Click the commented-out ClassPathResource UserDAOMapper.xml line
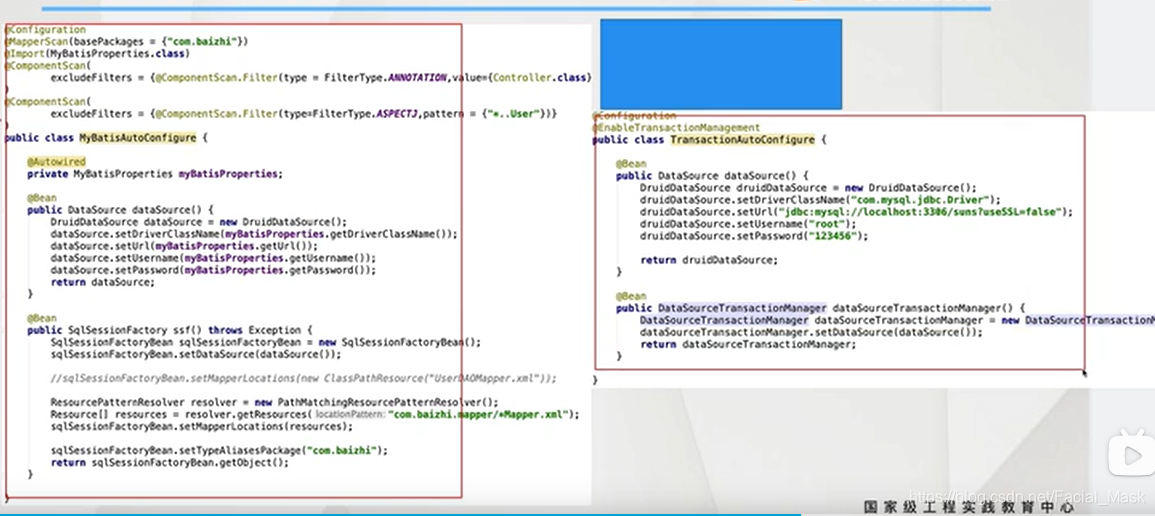 [x=303, y=378]
